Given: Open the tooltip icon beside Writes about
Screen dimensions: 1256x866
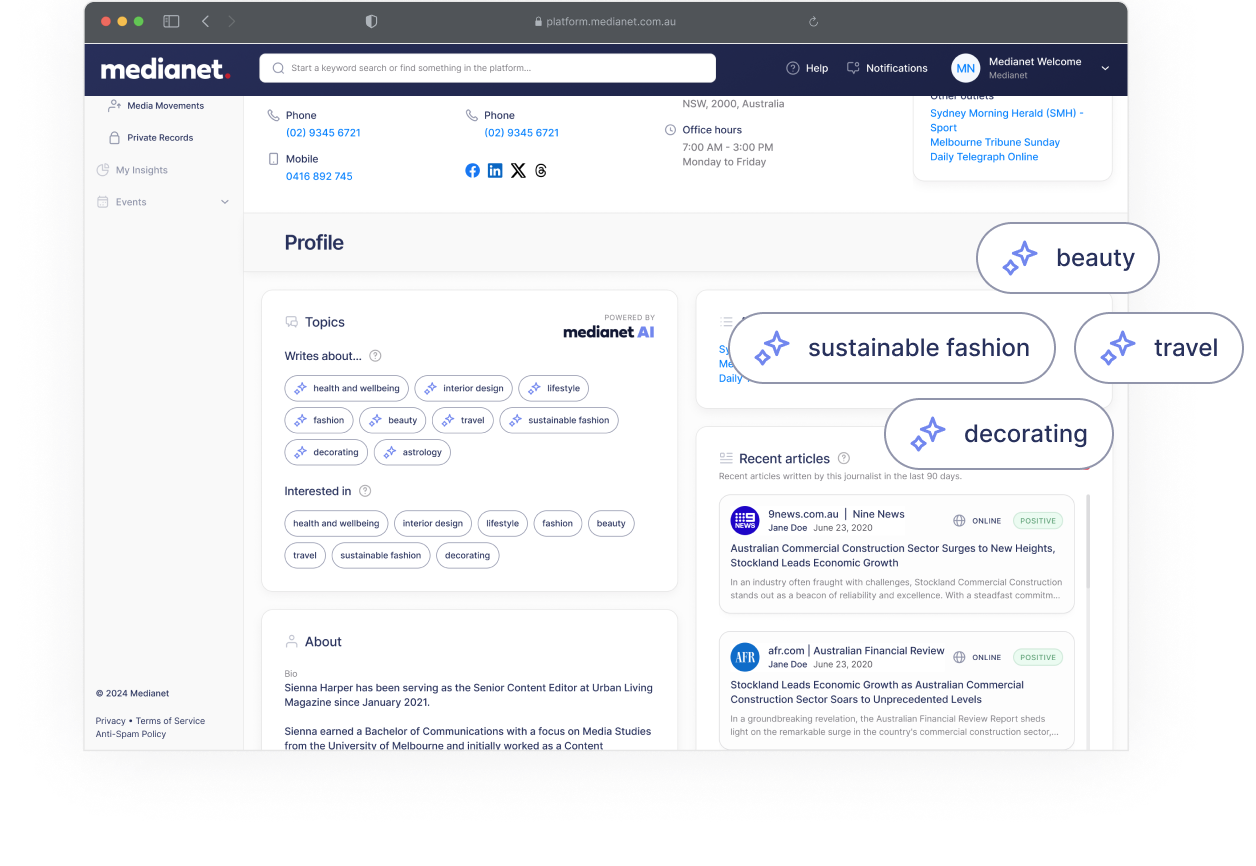Looking at the screenshot, I should click(x=375, y=356).
